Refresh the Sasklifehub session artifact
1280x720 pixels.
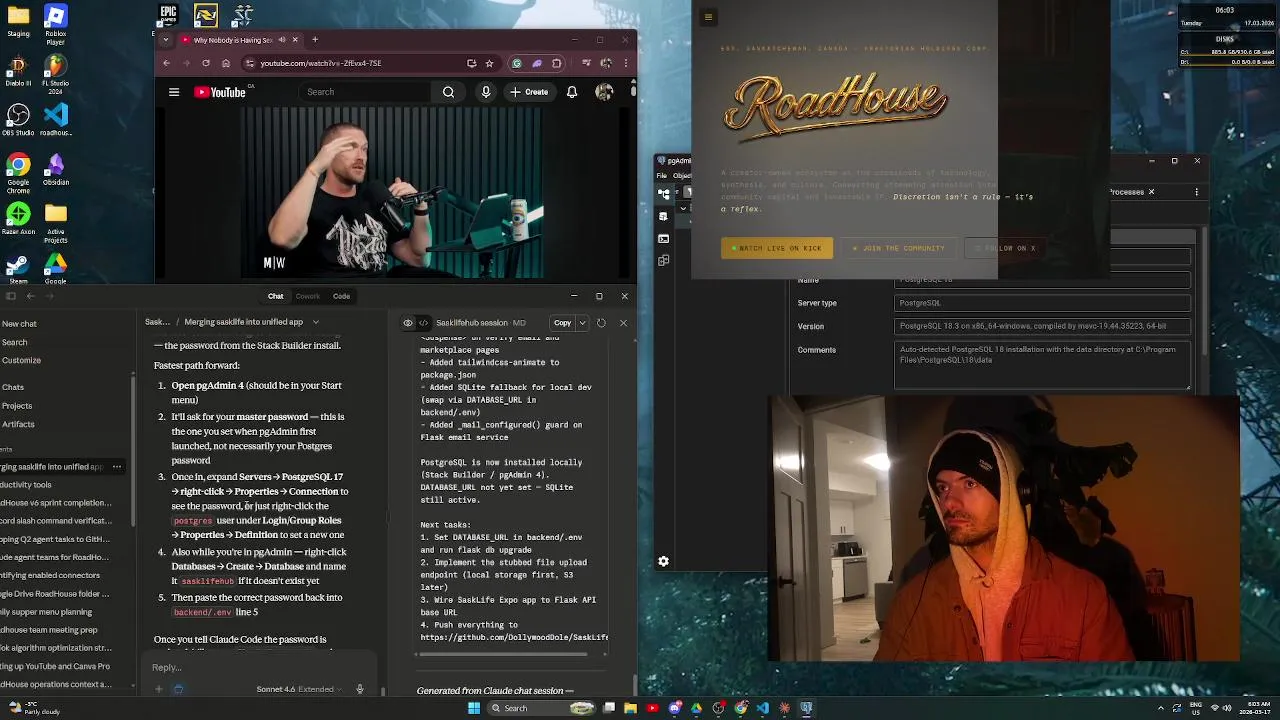click(601, 323)
